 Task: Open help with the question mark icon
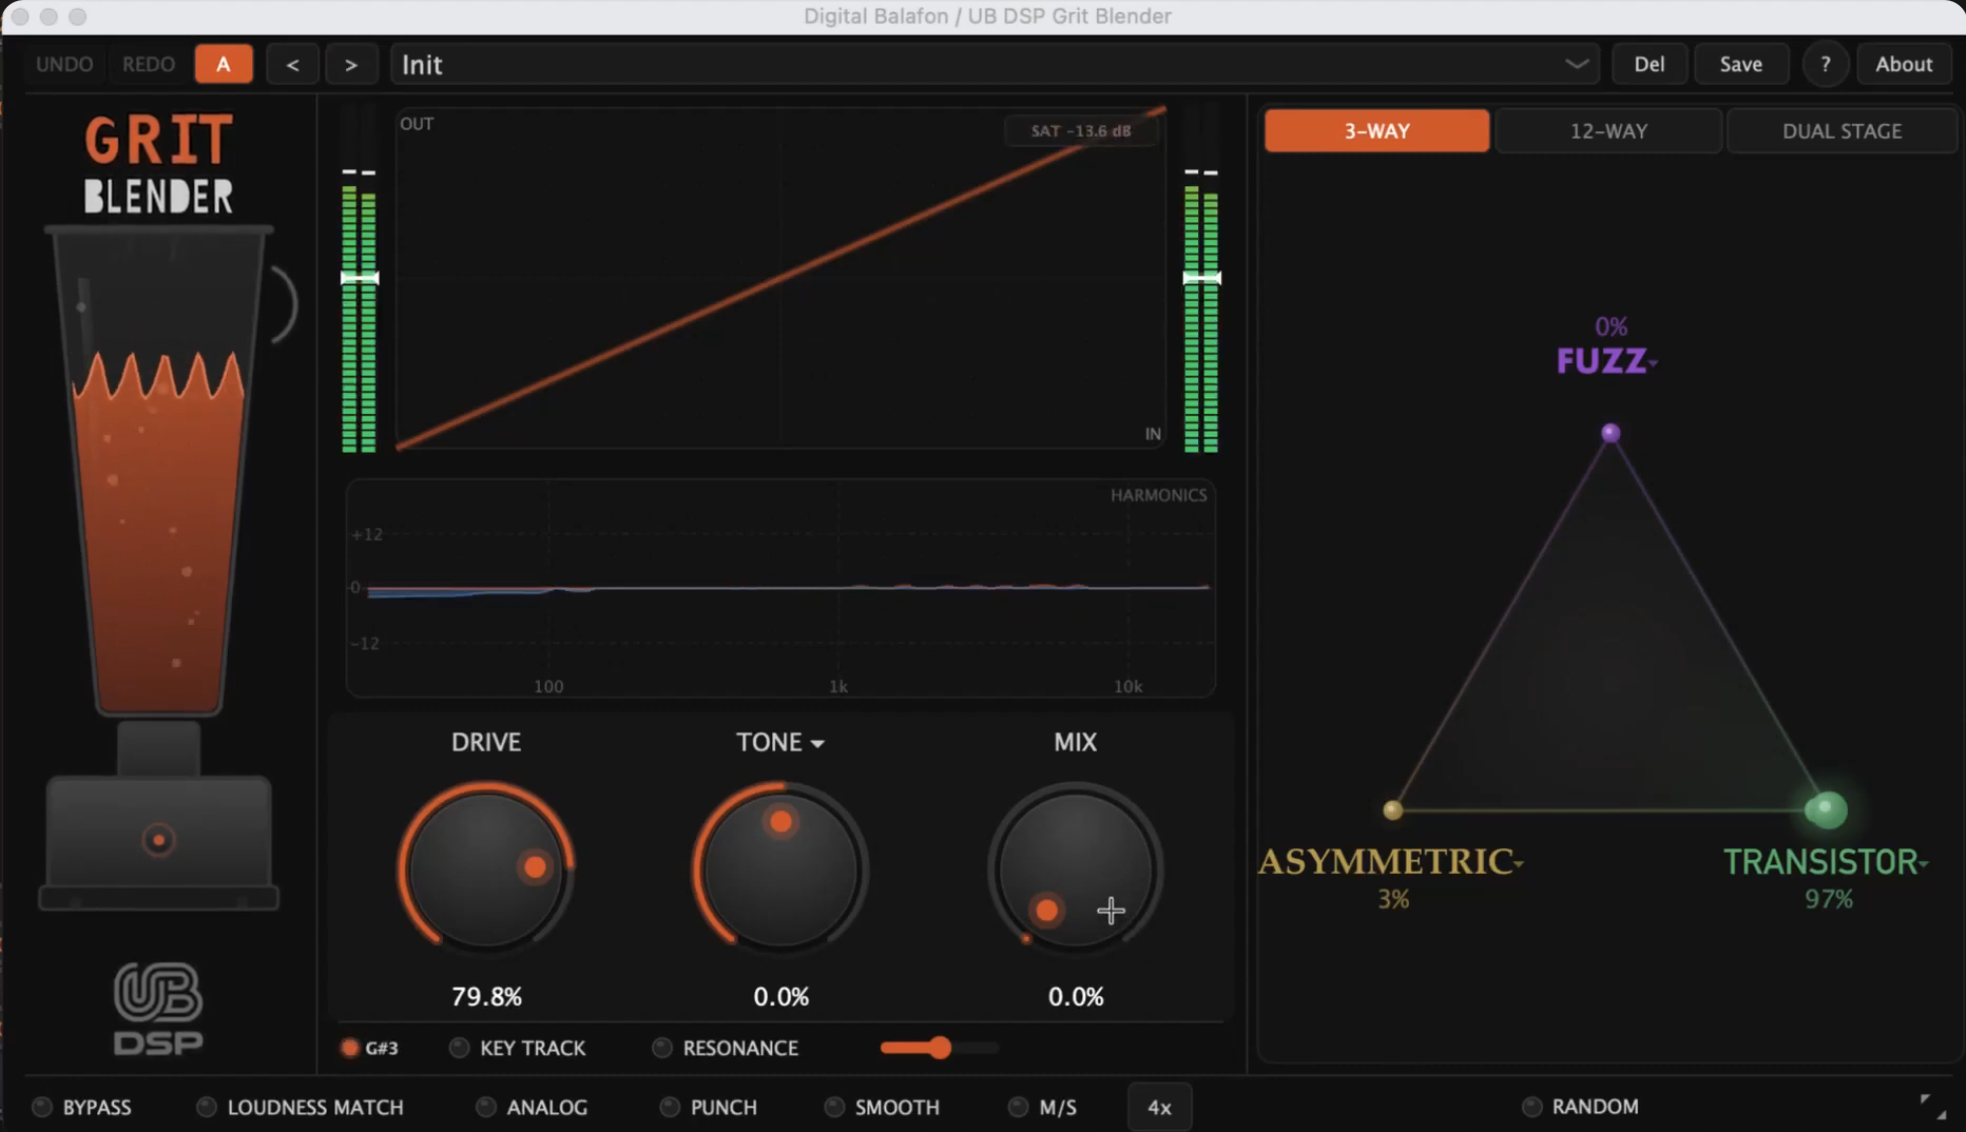click(1825, 64)
